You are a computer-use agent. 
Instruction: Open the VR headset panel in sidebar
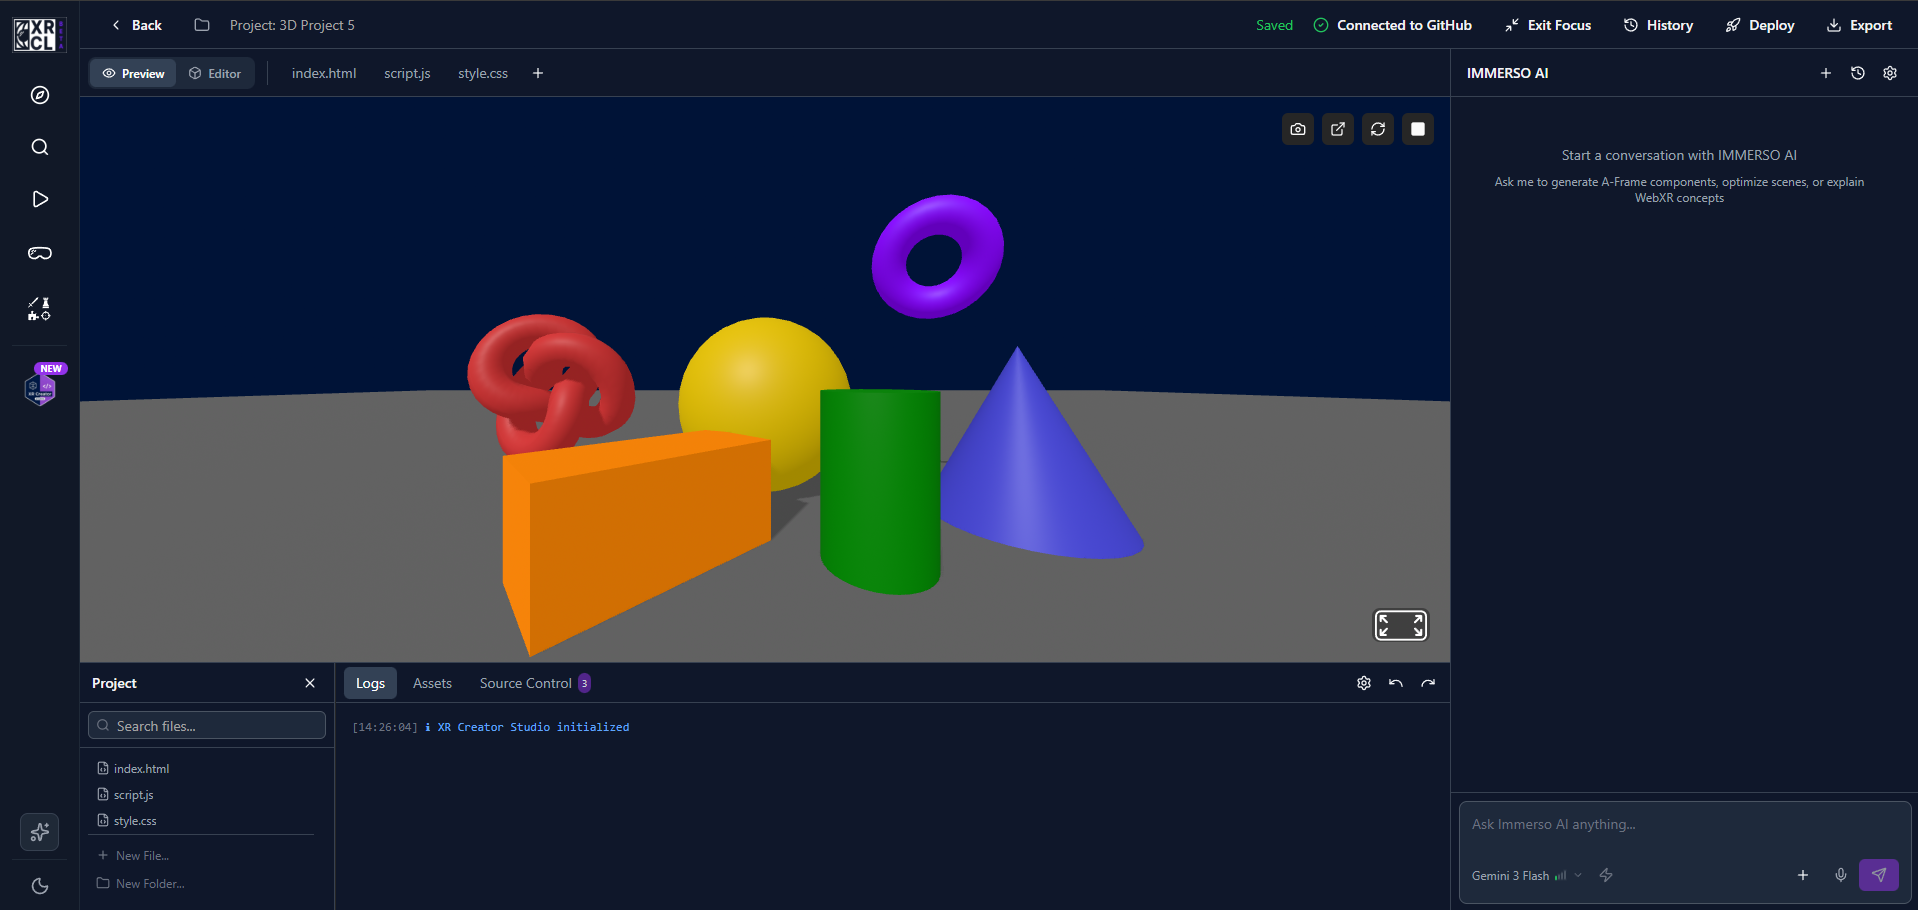tap(40, 253)
